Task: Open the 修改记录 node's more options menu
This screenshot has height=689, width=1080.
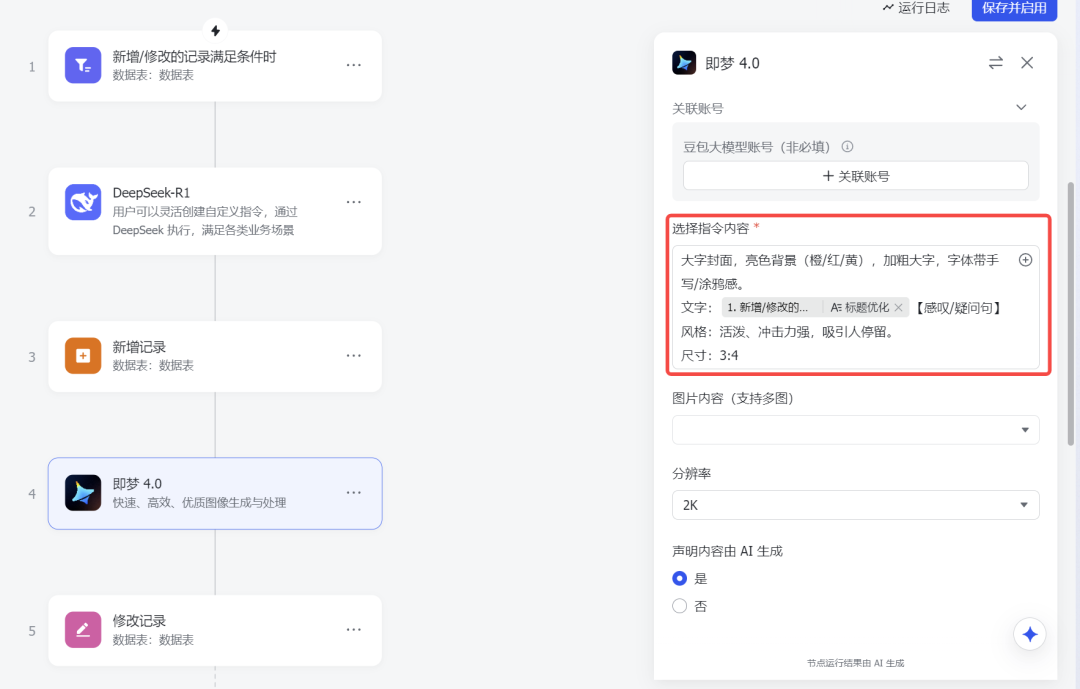Action: (353, 629)
